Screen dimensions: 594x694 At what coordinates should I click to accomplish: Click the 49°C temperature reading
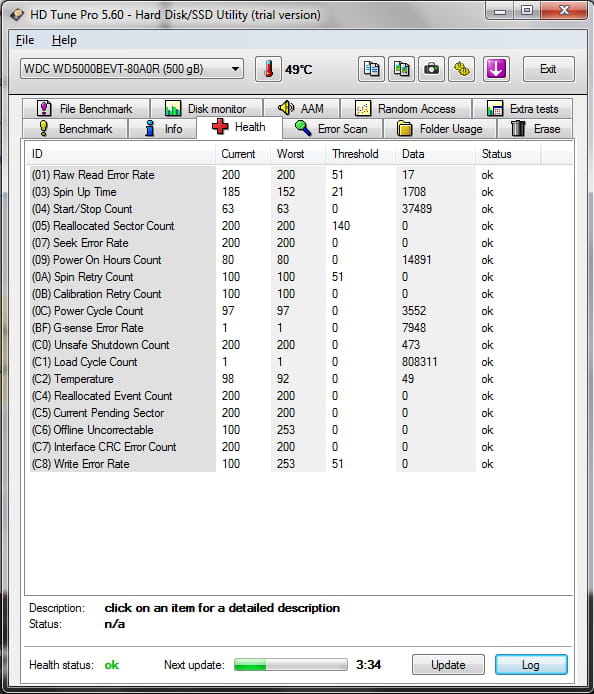[x=298, y=69]
